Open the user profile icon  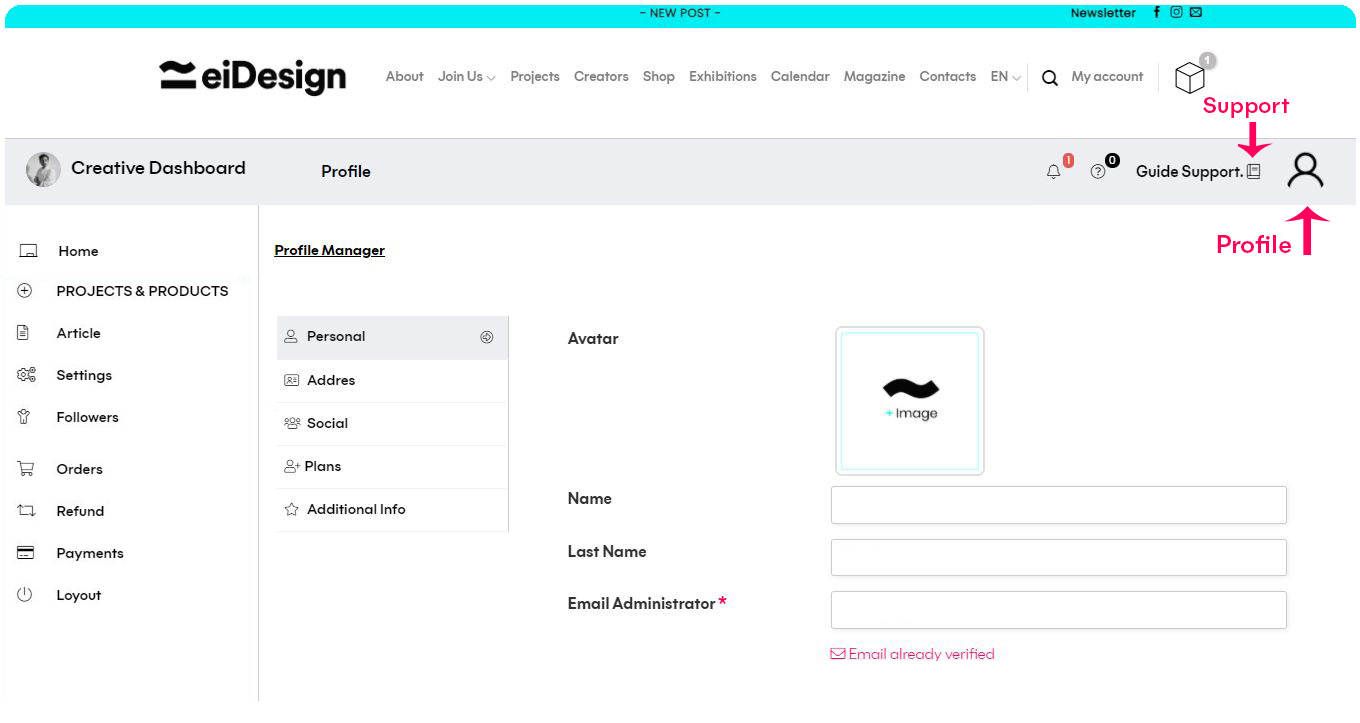[1305, 171]
